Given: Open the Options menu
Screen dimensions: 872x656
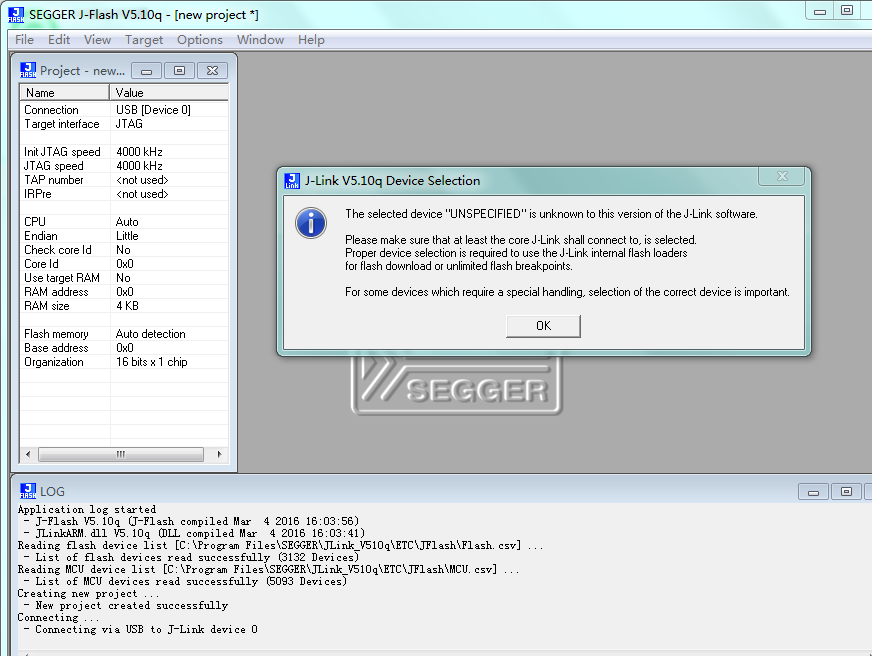Looking at the screenshot, I should coord(200,40).
